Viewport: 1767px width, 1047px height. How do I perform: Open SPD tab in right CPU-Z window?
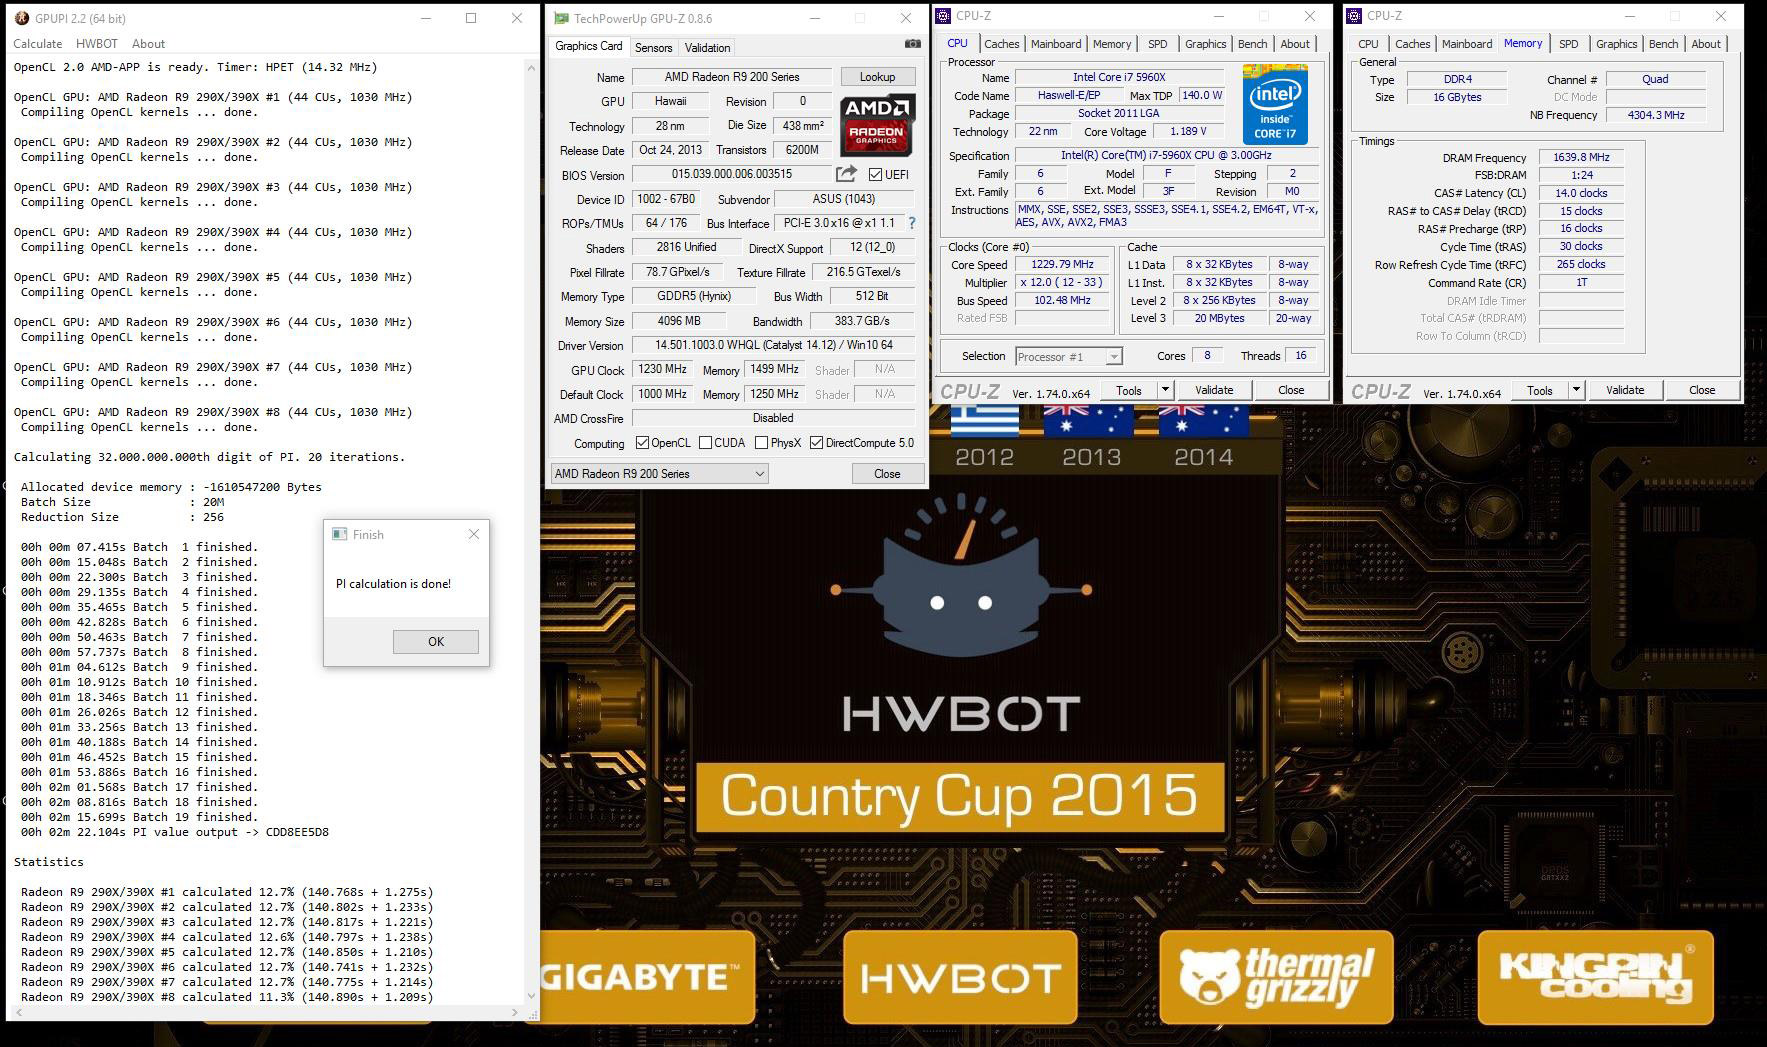(x=1568, y=44)
